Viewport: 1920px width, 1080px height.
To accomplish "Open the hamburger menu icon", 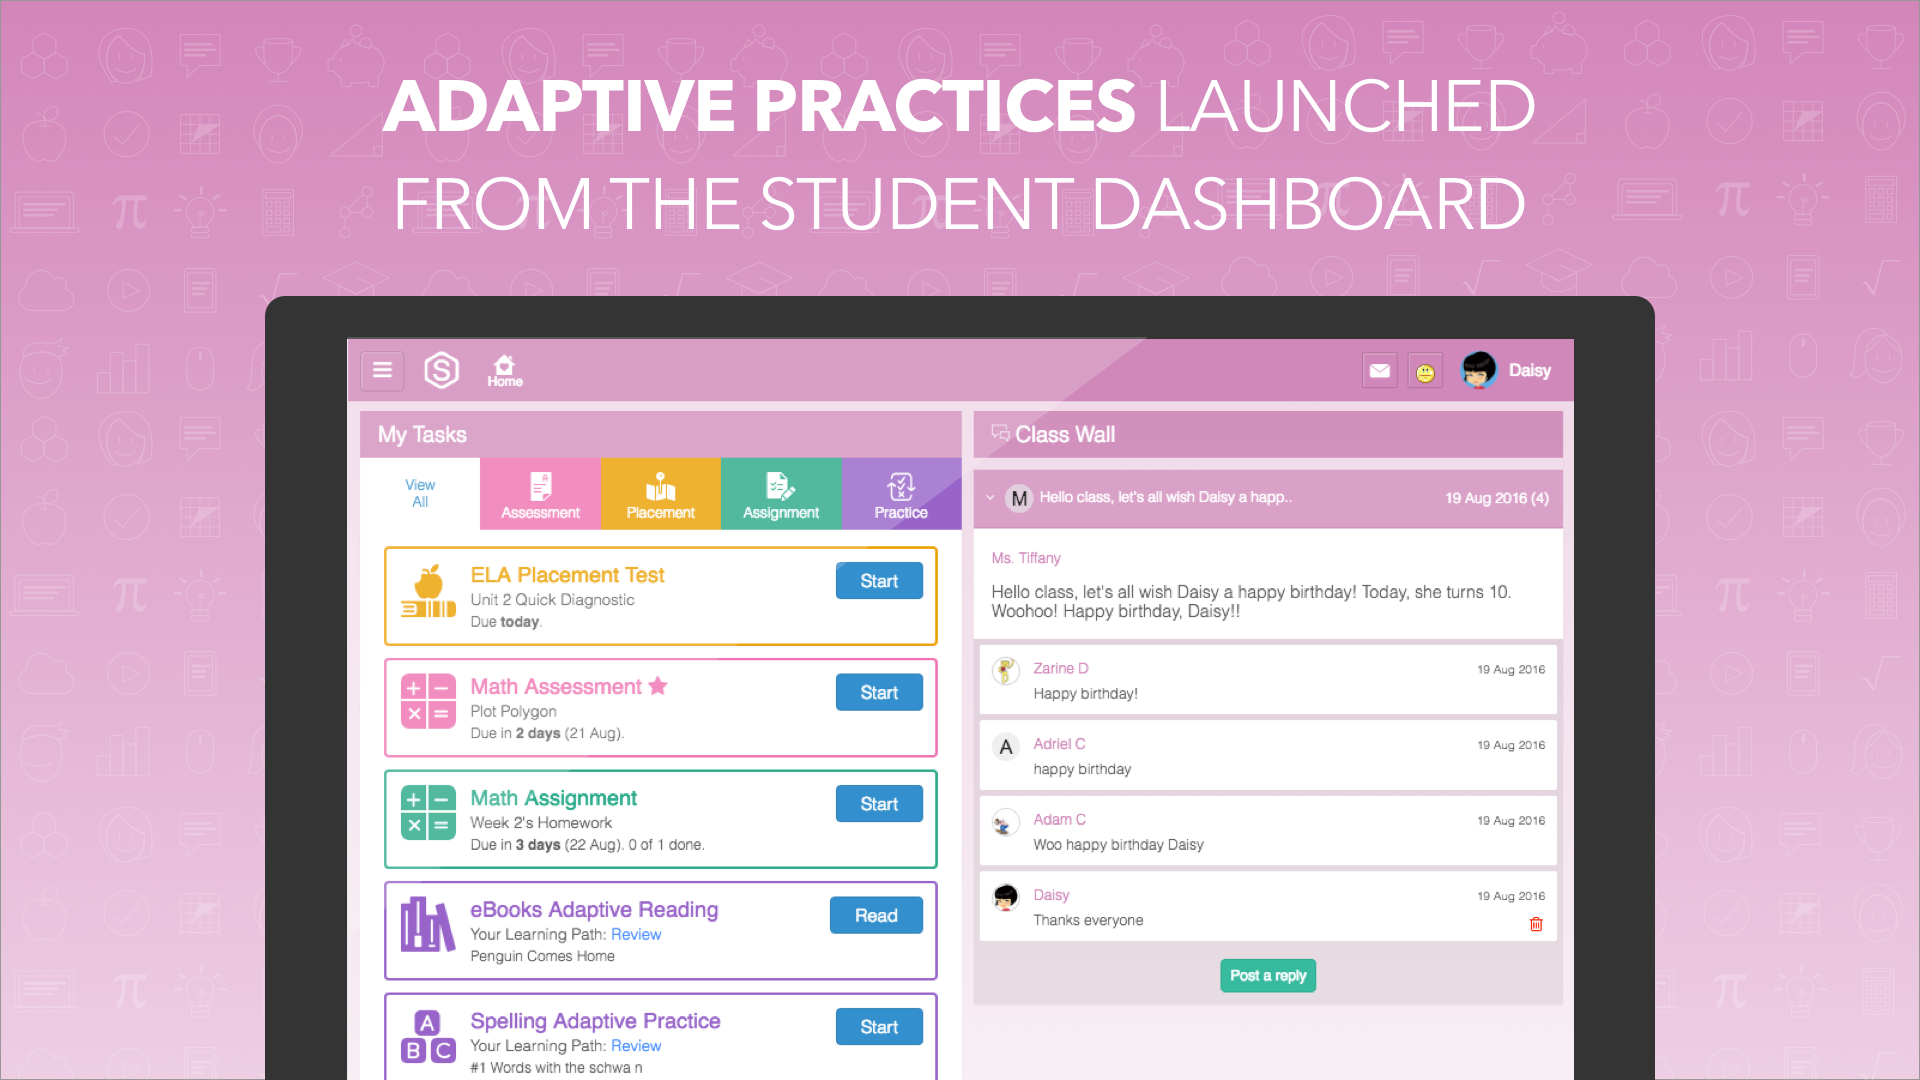I will (382, 370).
